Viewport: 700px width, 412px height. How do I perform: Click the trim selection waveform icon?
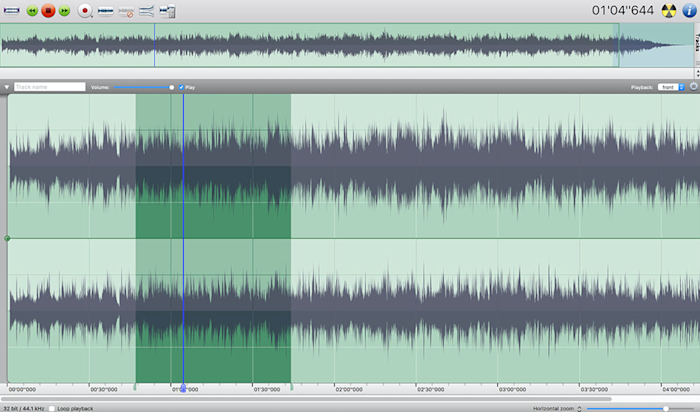(105, 11)
